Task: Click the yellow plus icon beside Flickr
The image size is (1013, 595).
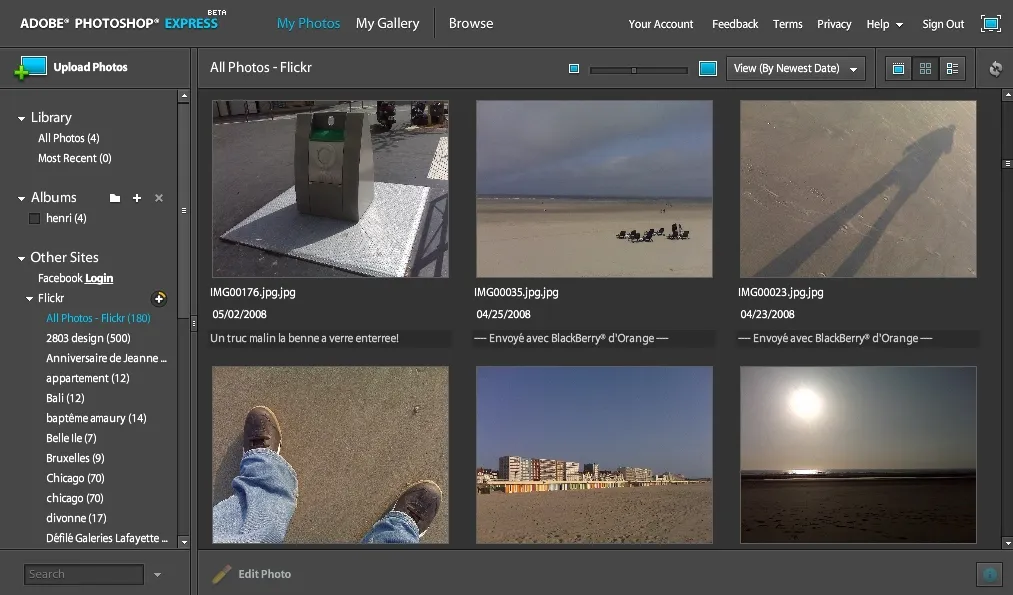Action: (159, 298)
